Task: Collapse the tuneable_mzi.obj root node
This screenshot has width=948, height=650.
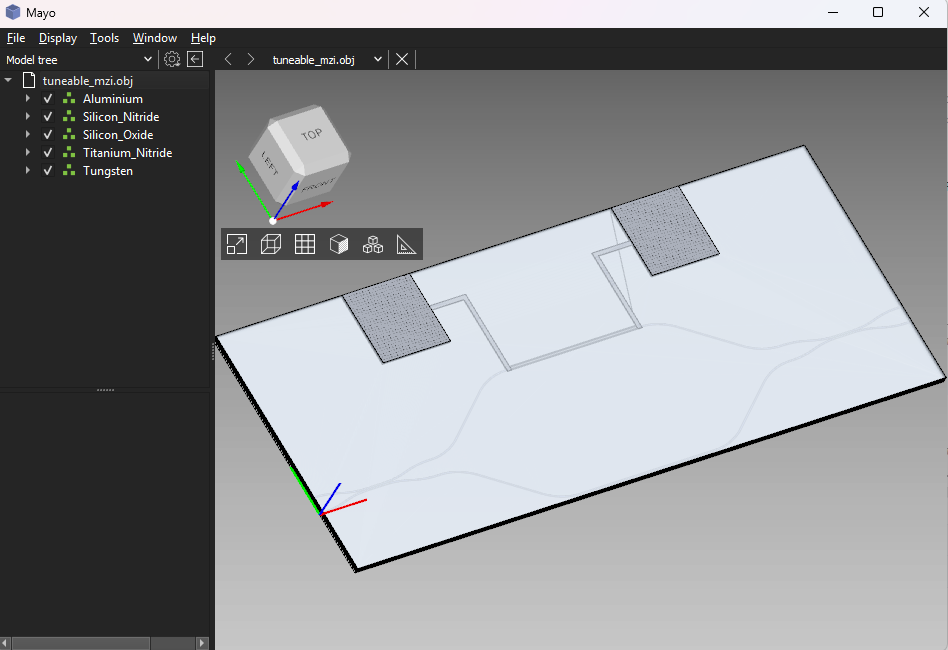Action: pyautogui.click(x=9, y=80)
